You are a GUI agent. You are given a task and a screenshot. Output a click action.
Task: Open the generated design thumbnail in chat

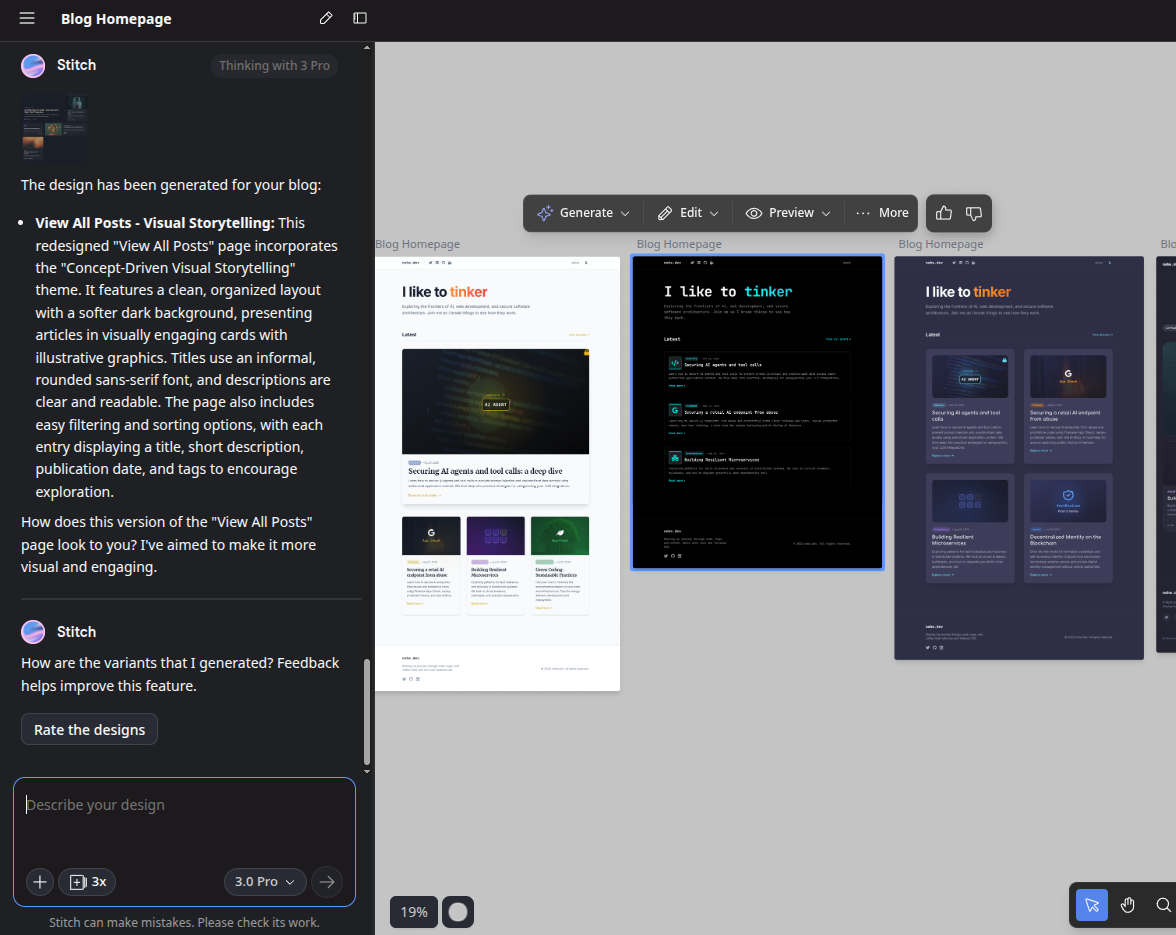[55, 127]
